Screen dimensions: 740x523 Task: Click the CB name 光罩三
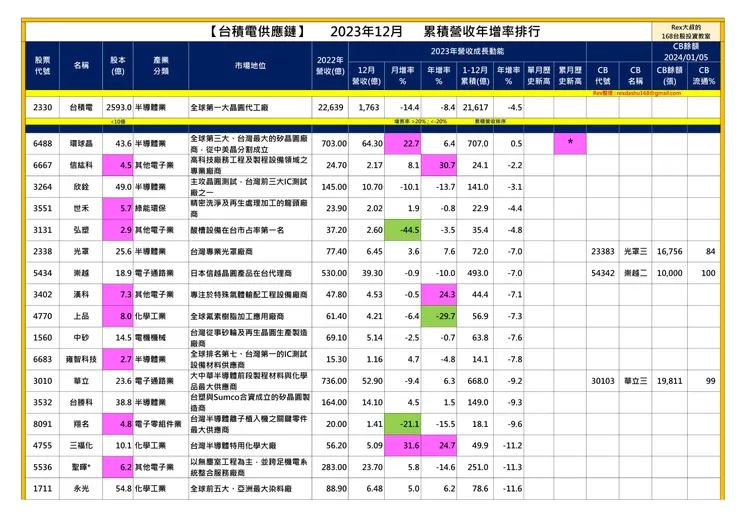(x=635, y=252)
